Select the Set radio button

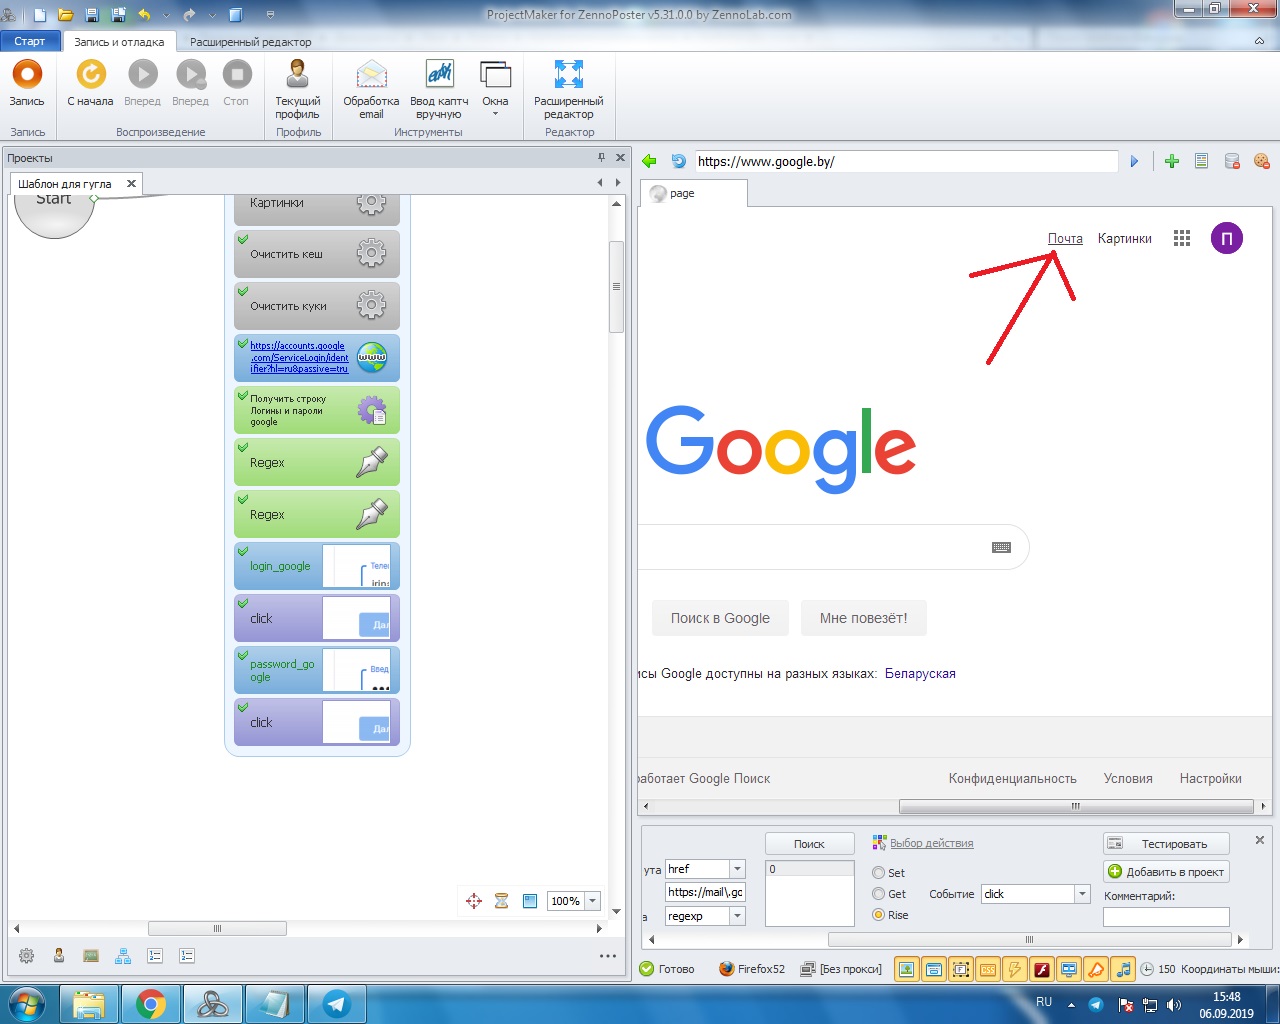(879, 873)
